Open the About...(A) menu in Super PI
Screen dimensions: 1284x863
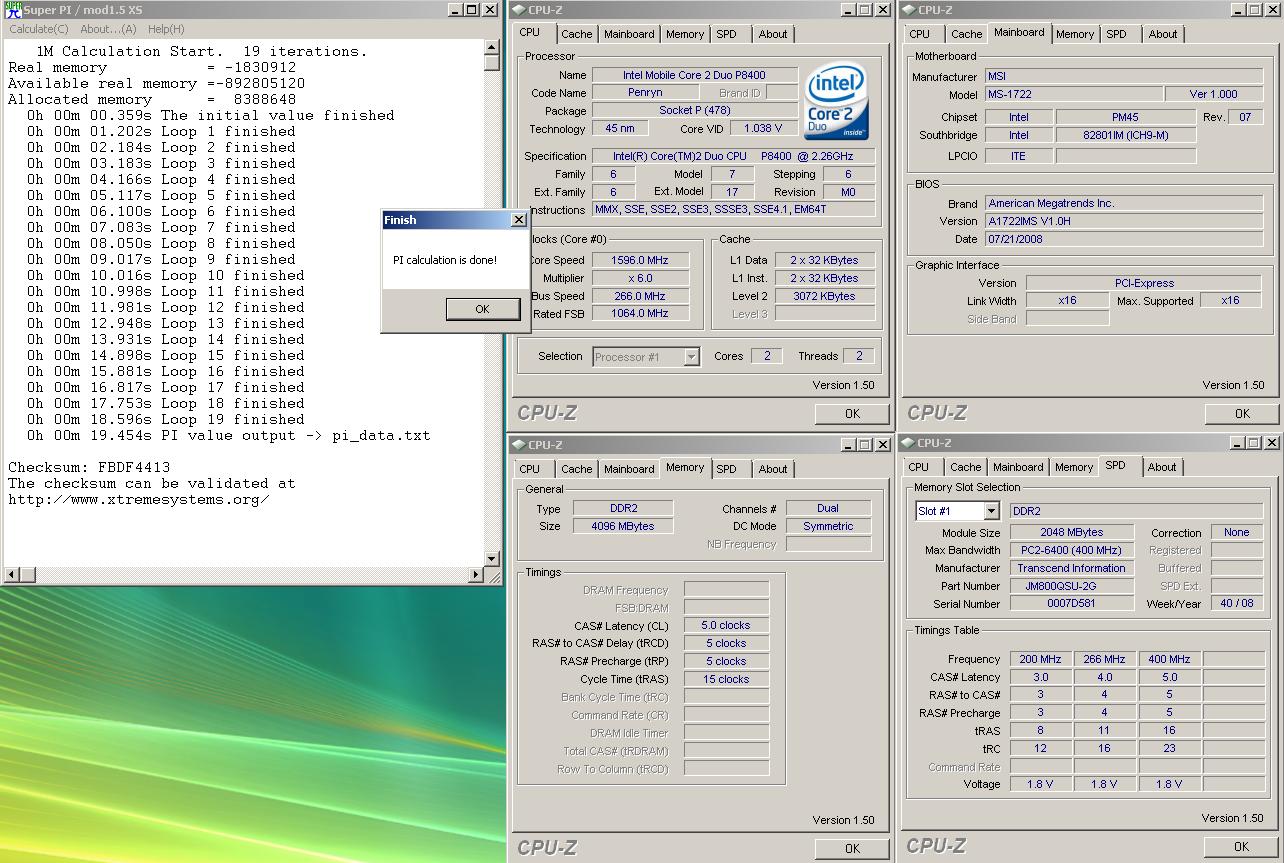108,29
